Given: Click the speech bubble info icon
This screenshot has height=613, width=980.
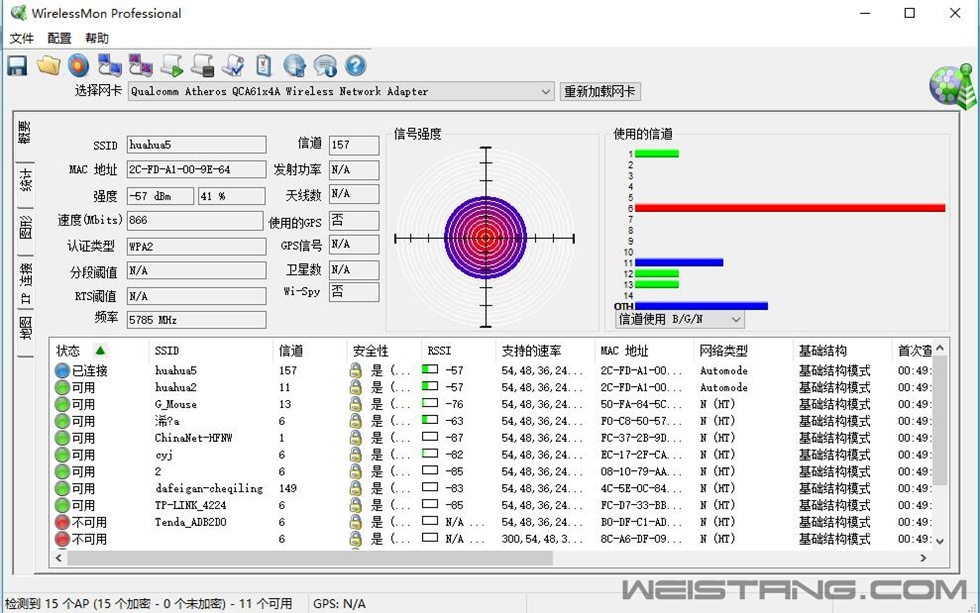Looking at the screenshot, I should [325, 66].
